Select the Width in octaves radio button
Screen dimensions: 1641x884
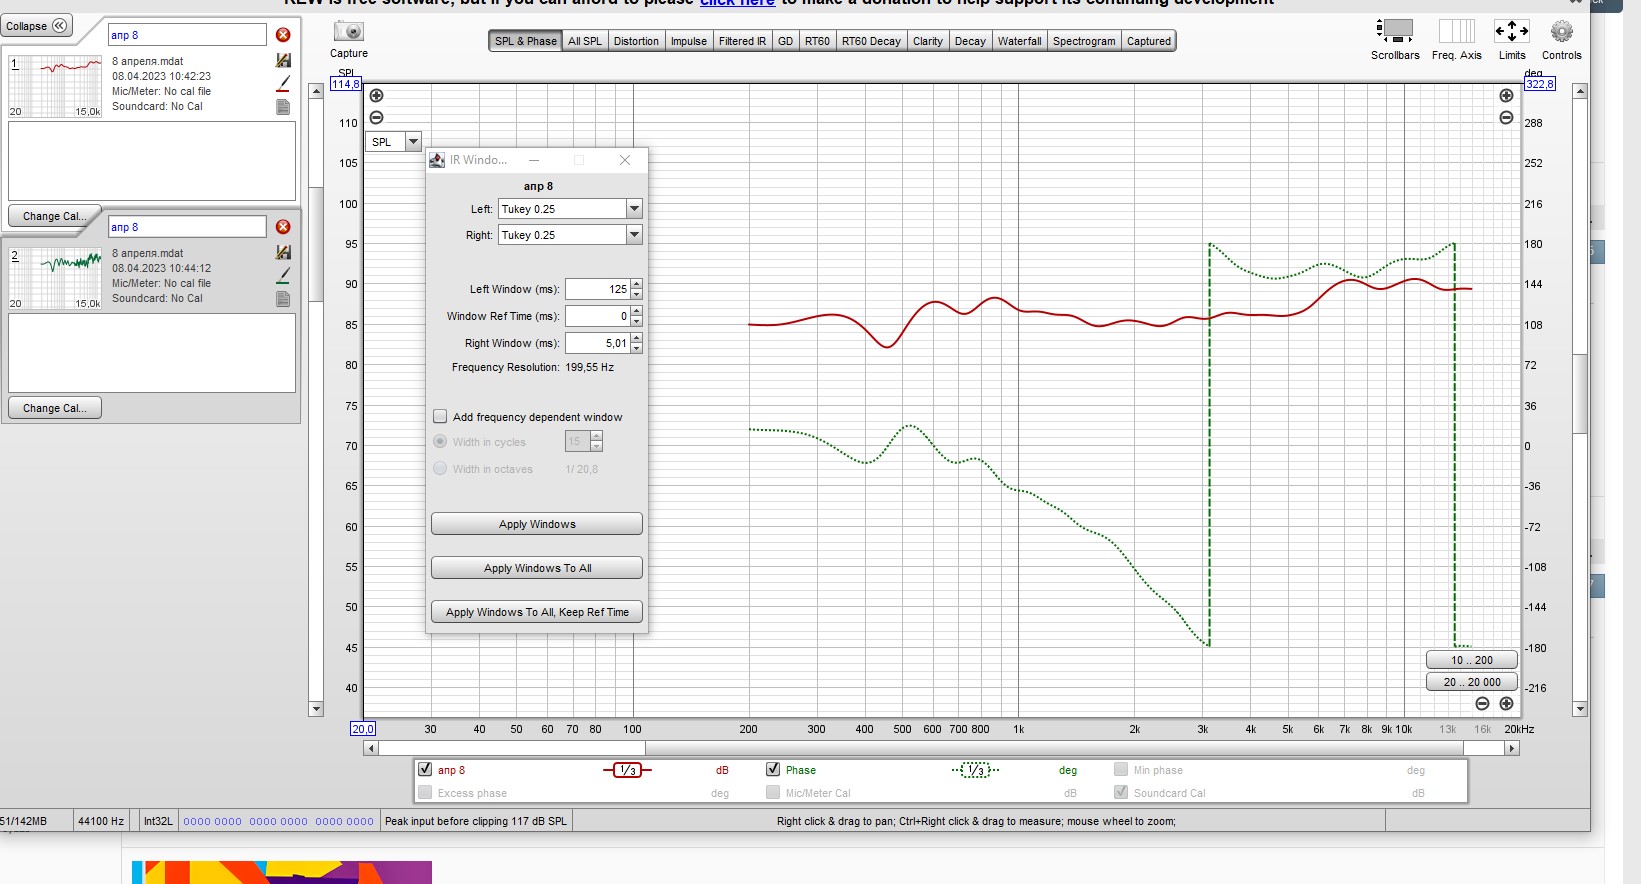440,468
